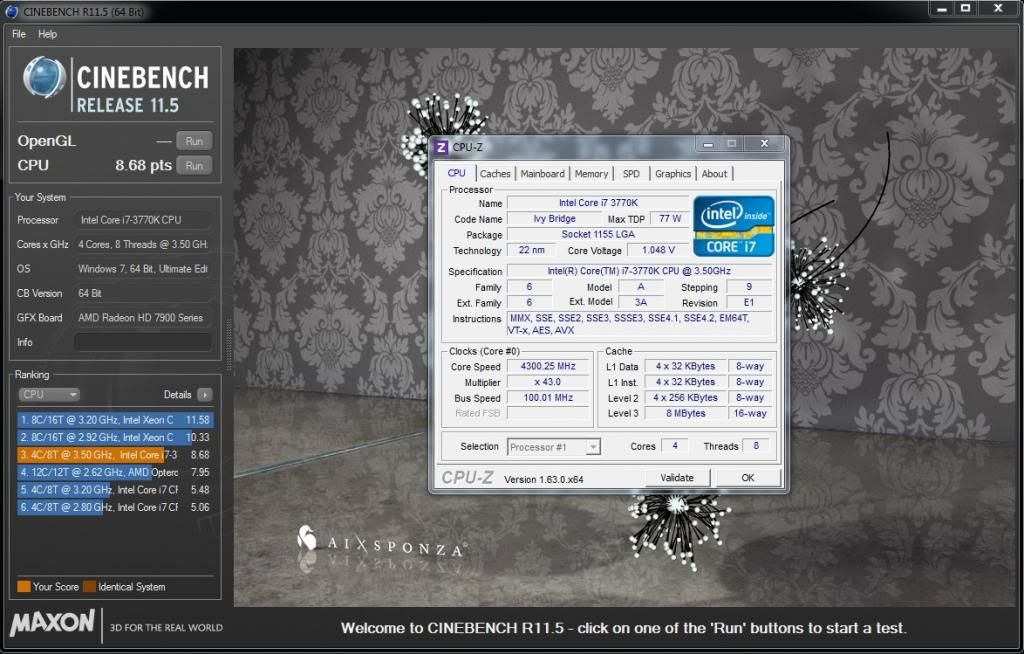Viewport: 1024px width, 654px height.
Task: Switch to the Memory tab
Action: tap(591, 173)
